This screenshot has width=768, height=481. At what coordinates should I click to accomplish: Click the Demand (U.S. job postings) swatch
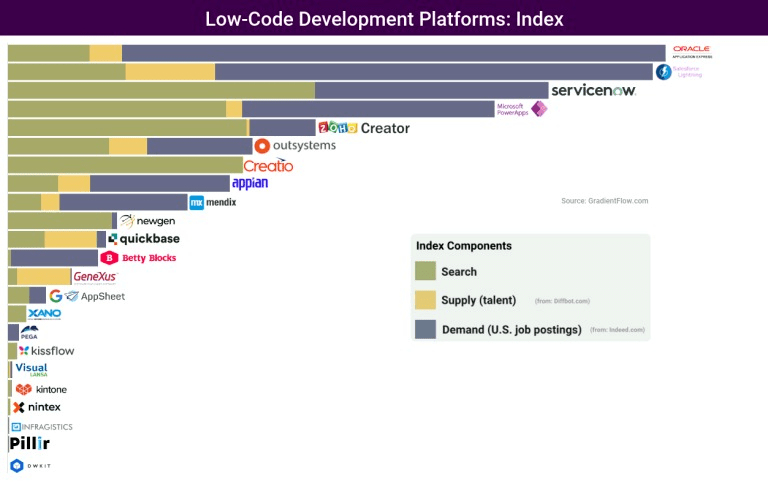pyautogui.click(x=425, y=329)
